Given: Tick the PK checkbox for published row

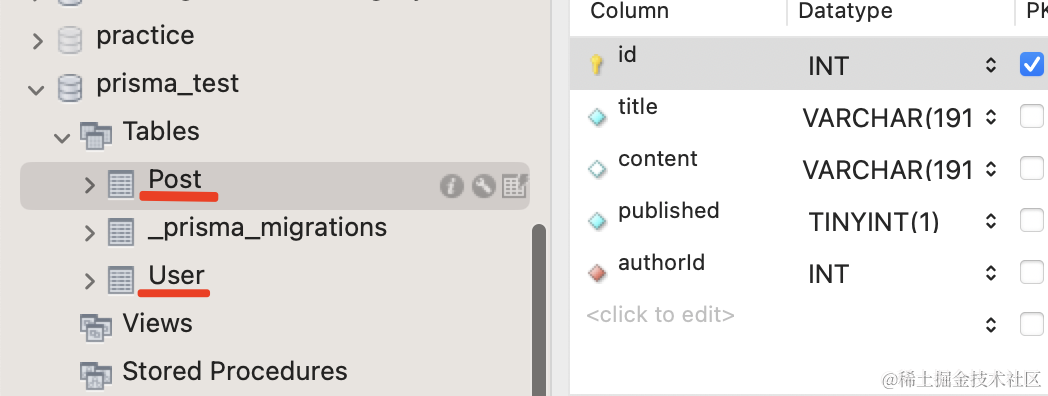Looking at the screenshot, I should [1031, 220].
